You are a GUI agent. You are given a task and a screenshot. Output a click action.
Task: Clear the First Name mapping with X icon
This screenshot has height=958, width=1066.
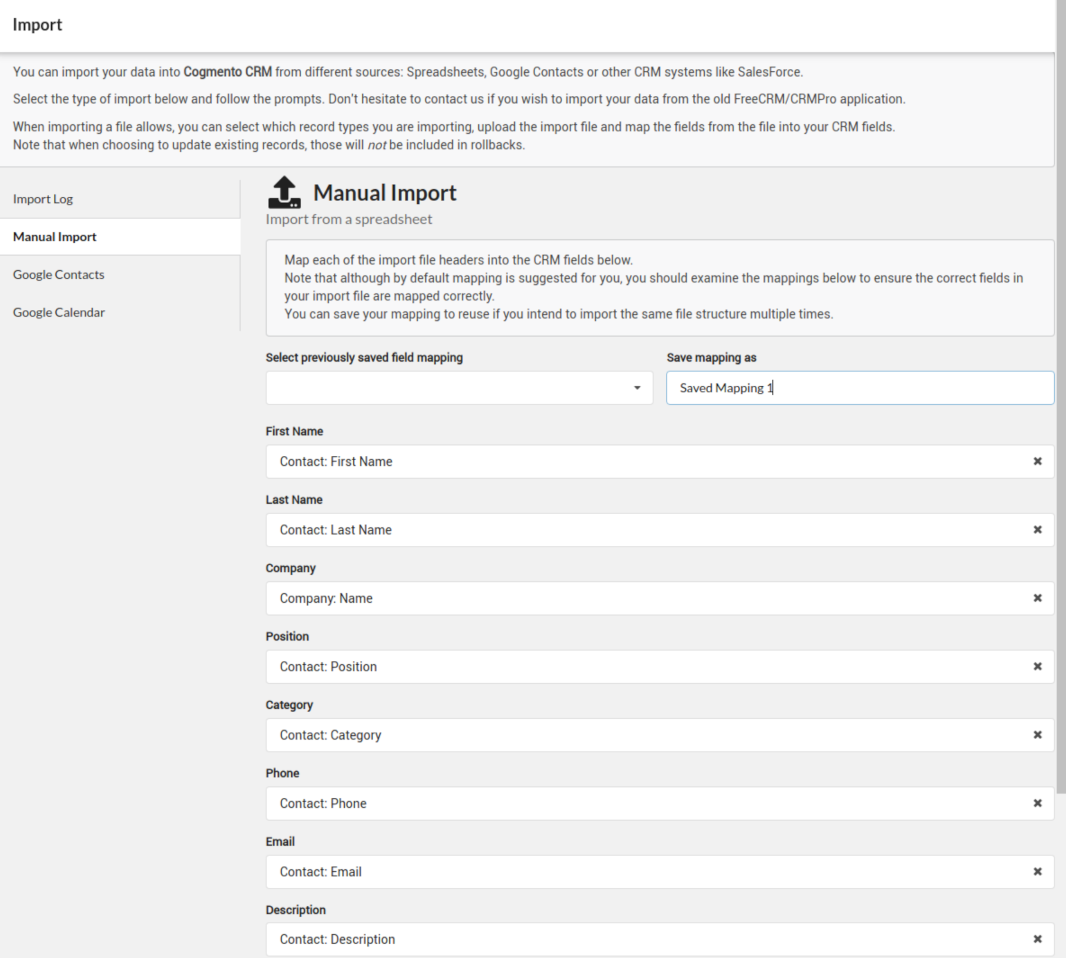(x=1037, y=462)
